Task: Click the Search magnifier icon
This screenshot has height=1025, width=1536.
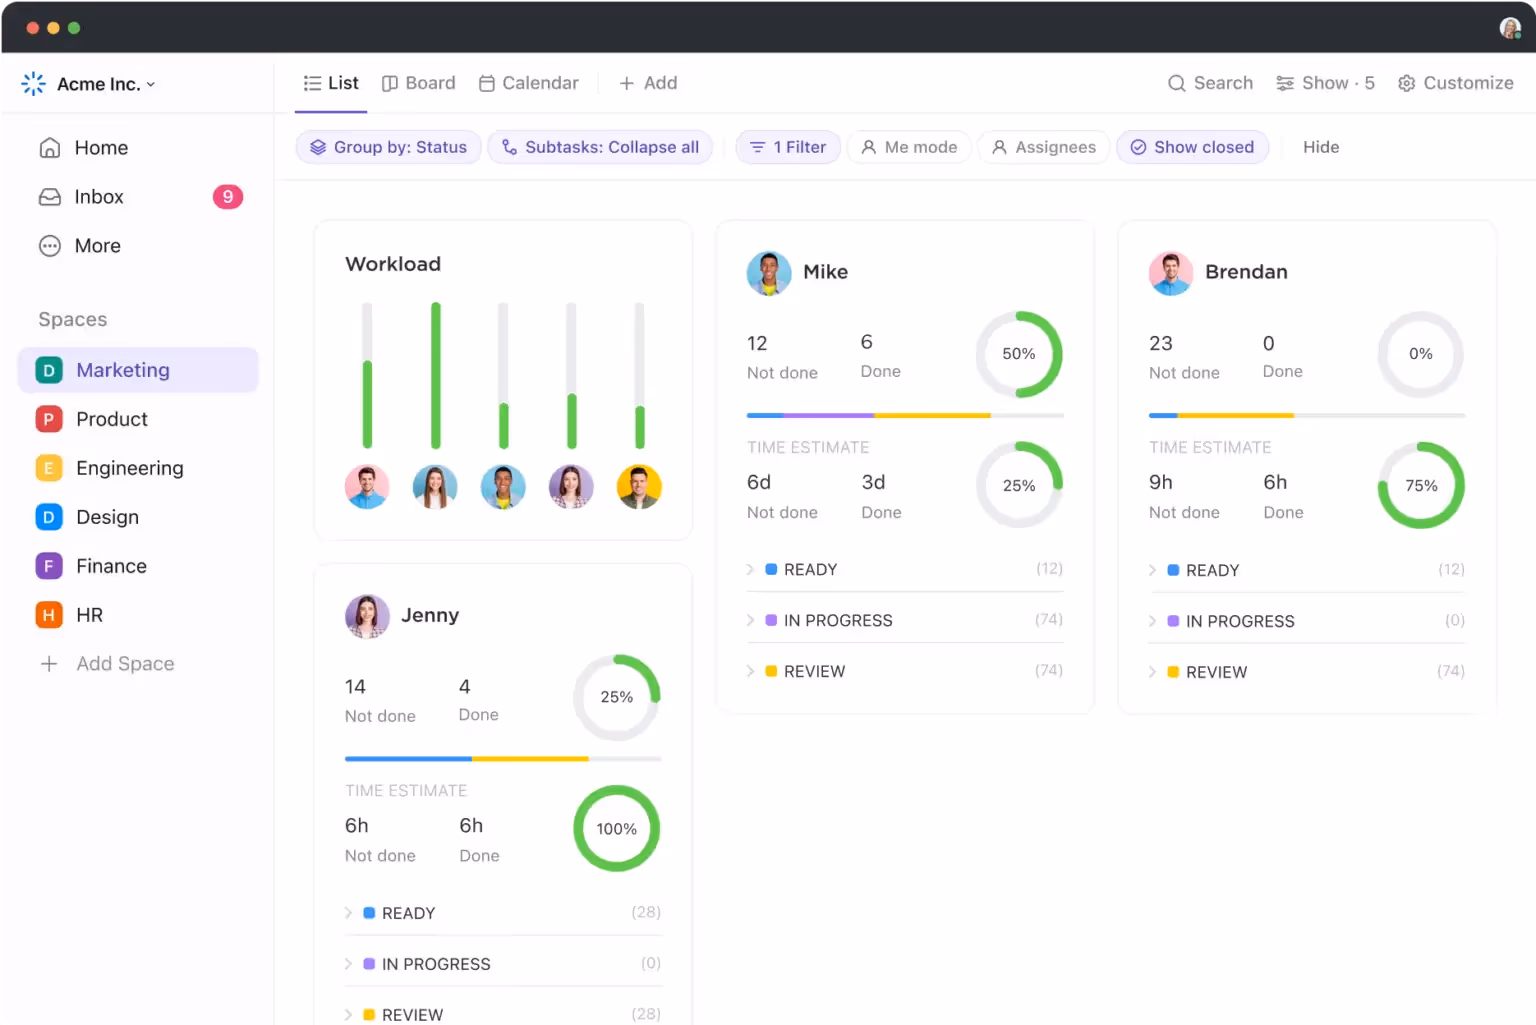Action: click(1177, 83)
